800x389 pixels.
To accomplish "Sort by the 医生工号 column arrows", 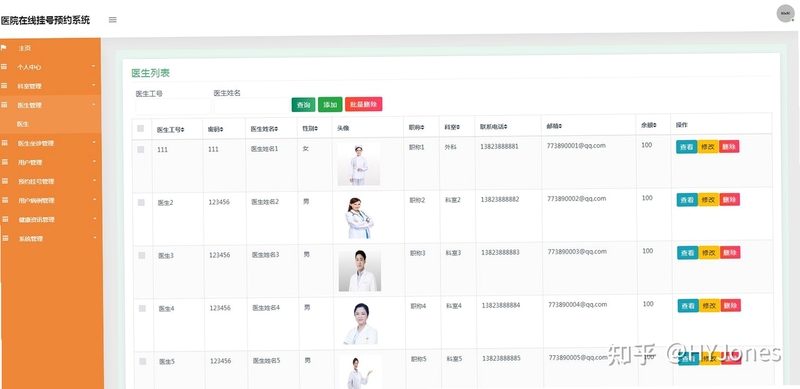I will click(x=182, y=130).
